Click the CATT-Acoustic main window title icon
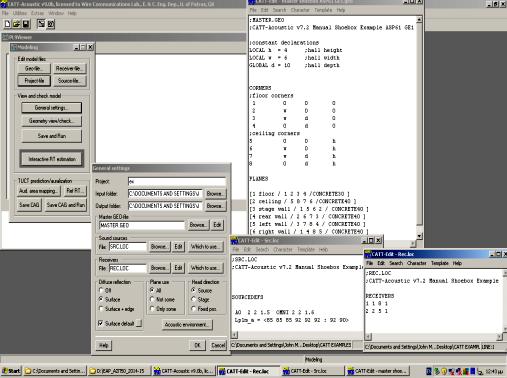Image resolution: width=507 pixels, height=378 pixels. [4, 4]
